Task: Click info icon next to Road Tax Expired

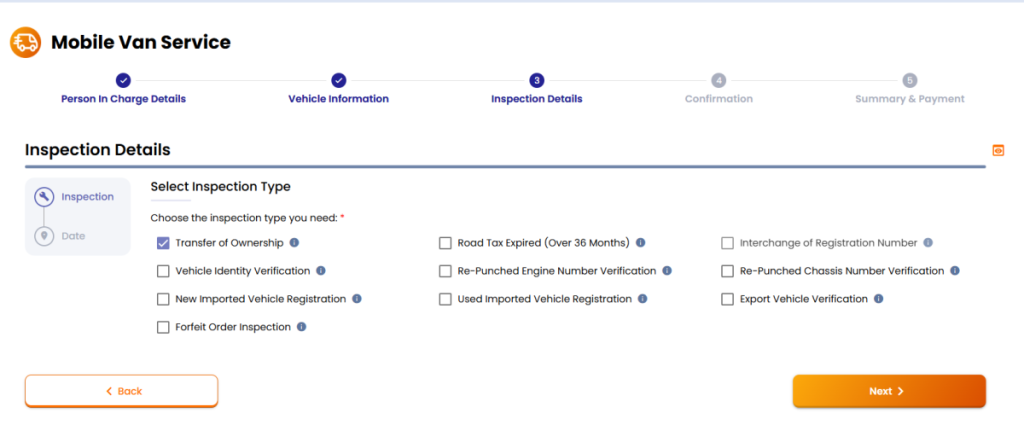Action: (x=640, y=243)
